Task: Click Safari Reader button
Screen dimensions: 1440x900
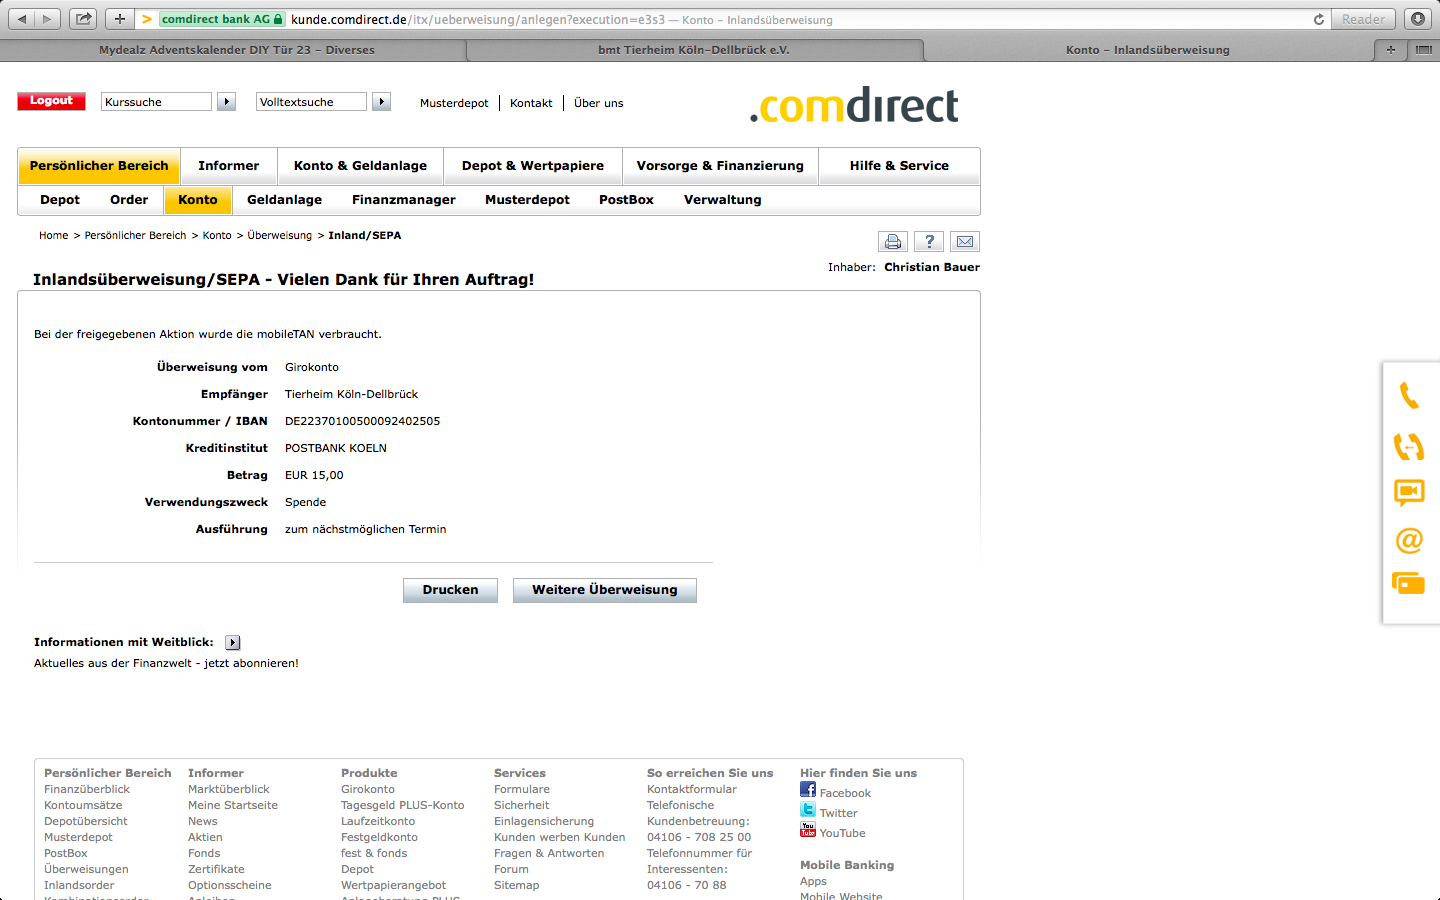Action: coord(1364,19)
